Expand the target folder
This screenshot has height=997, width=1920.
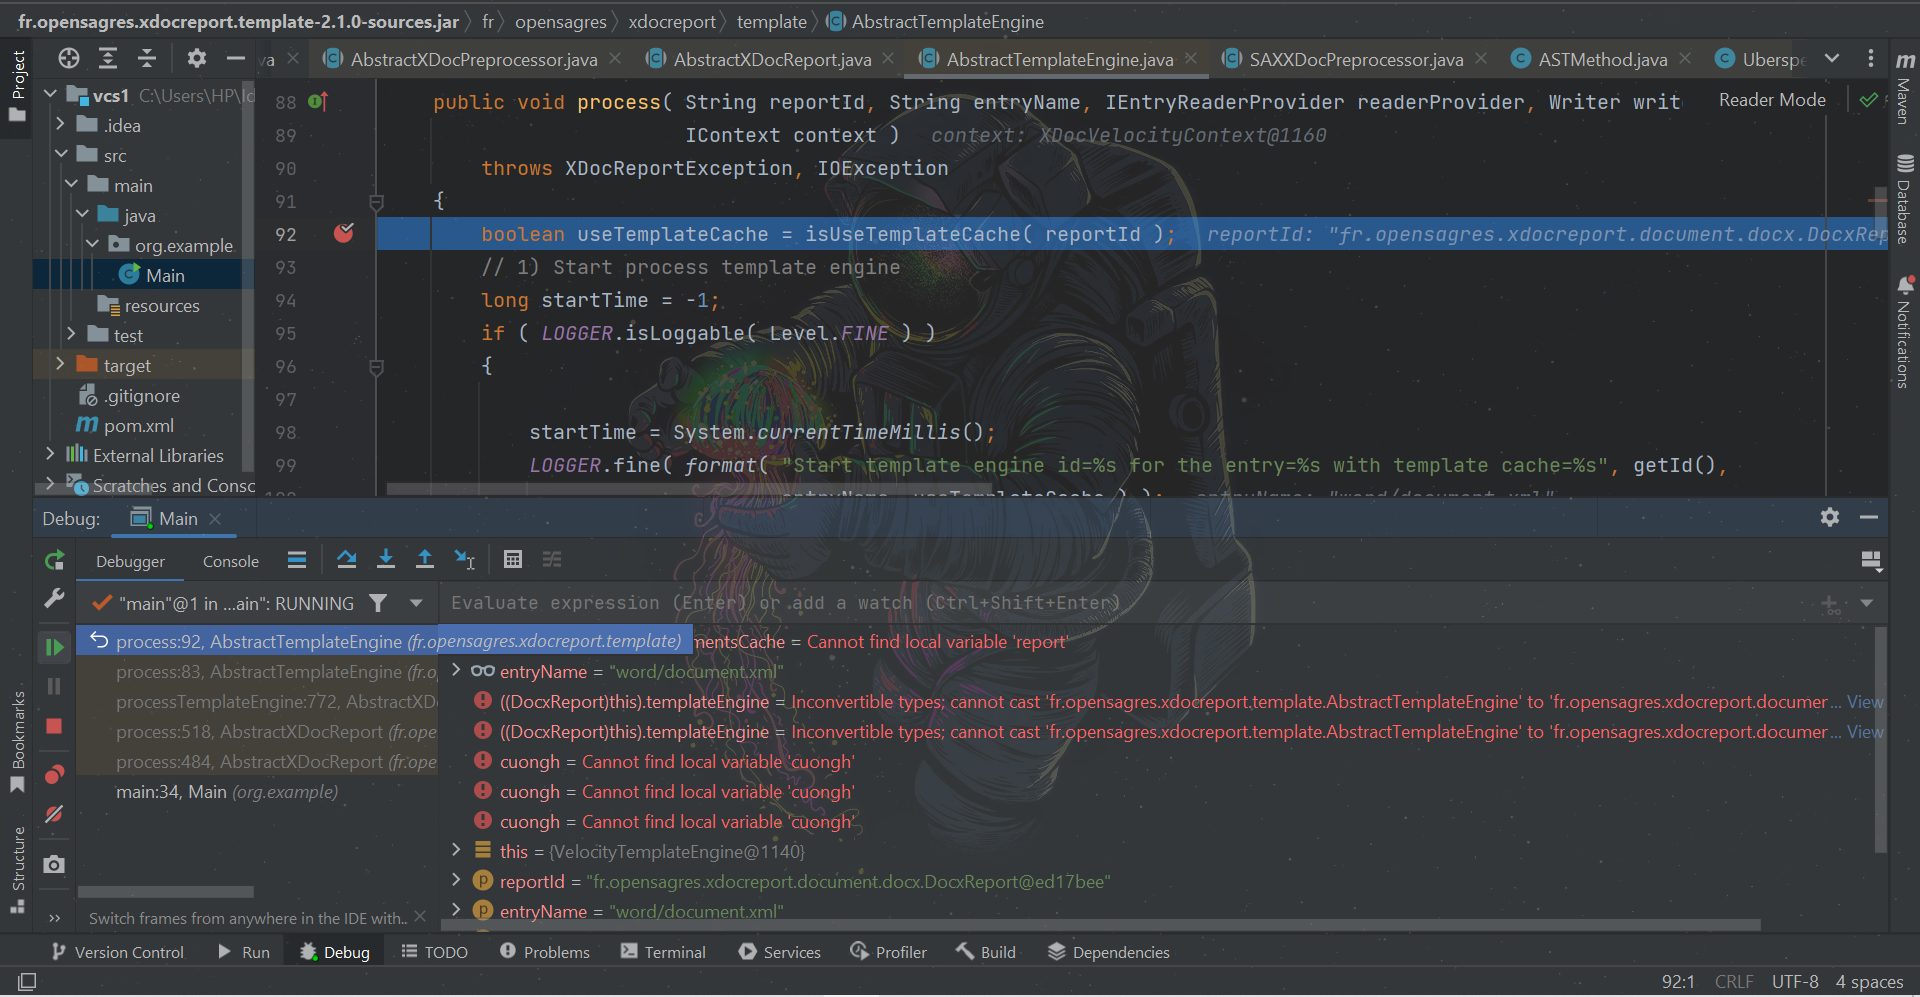click(x=61, y=365)
